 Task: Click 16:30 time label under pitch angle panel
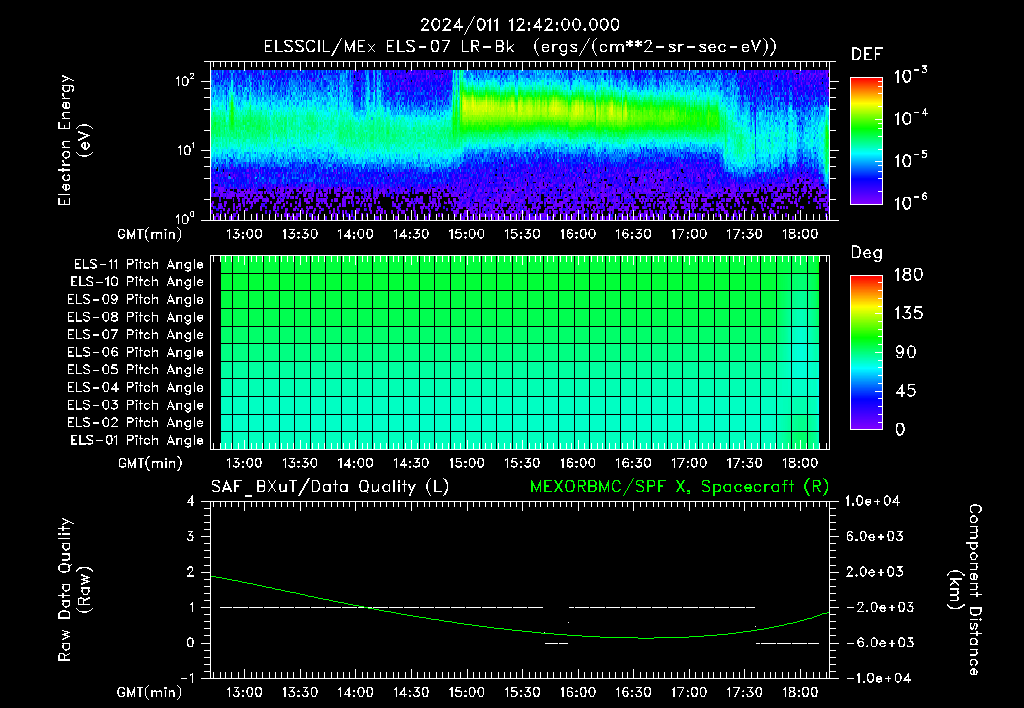click(633, 463)
